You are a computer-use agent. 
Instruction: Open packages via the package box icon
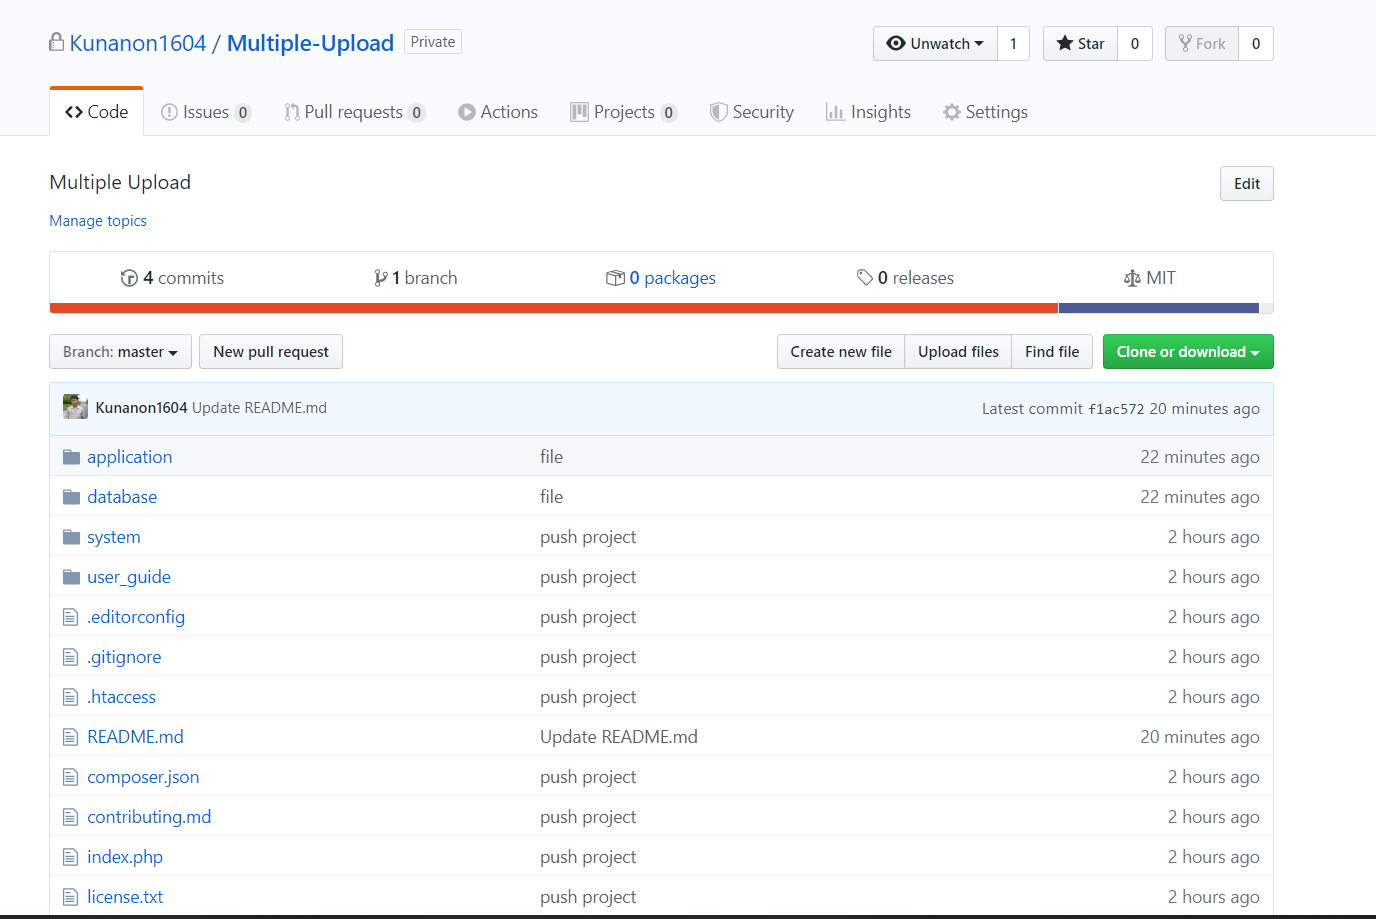616,277
